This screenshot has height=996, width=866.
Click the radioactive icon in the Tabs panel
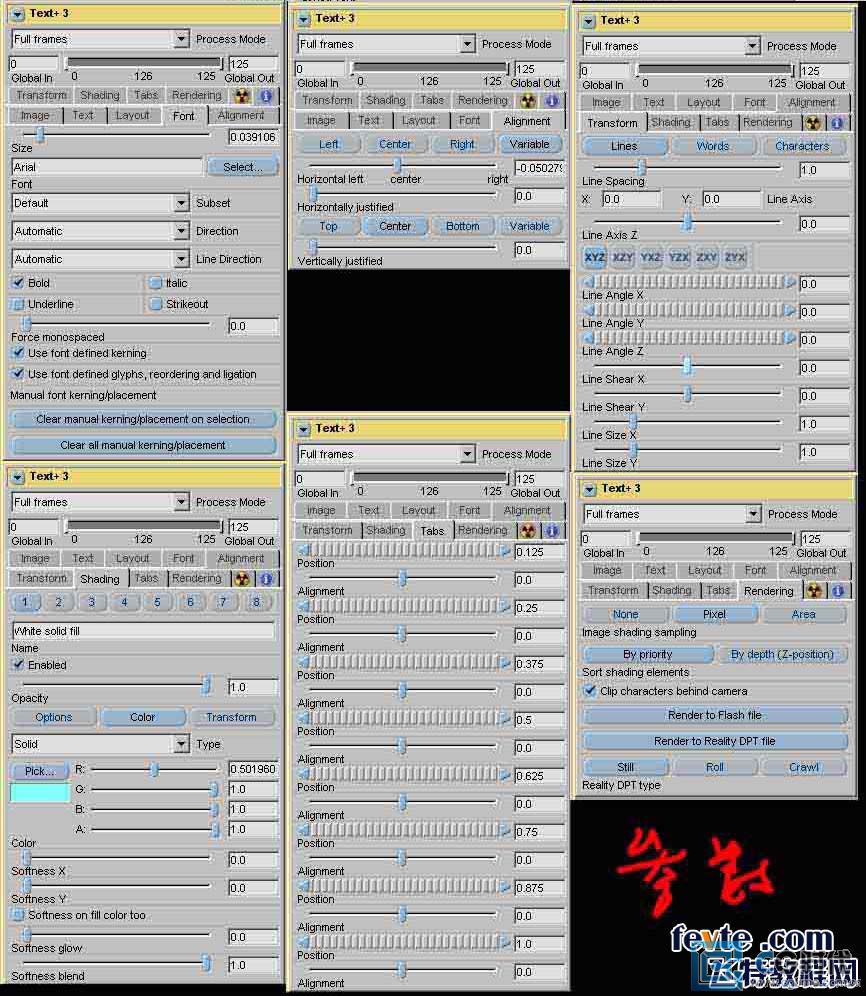(x=527, y=530)
